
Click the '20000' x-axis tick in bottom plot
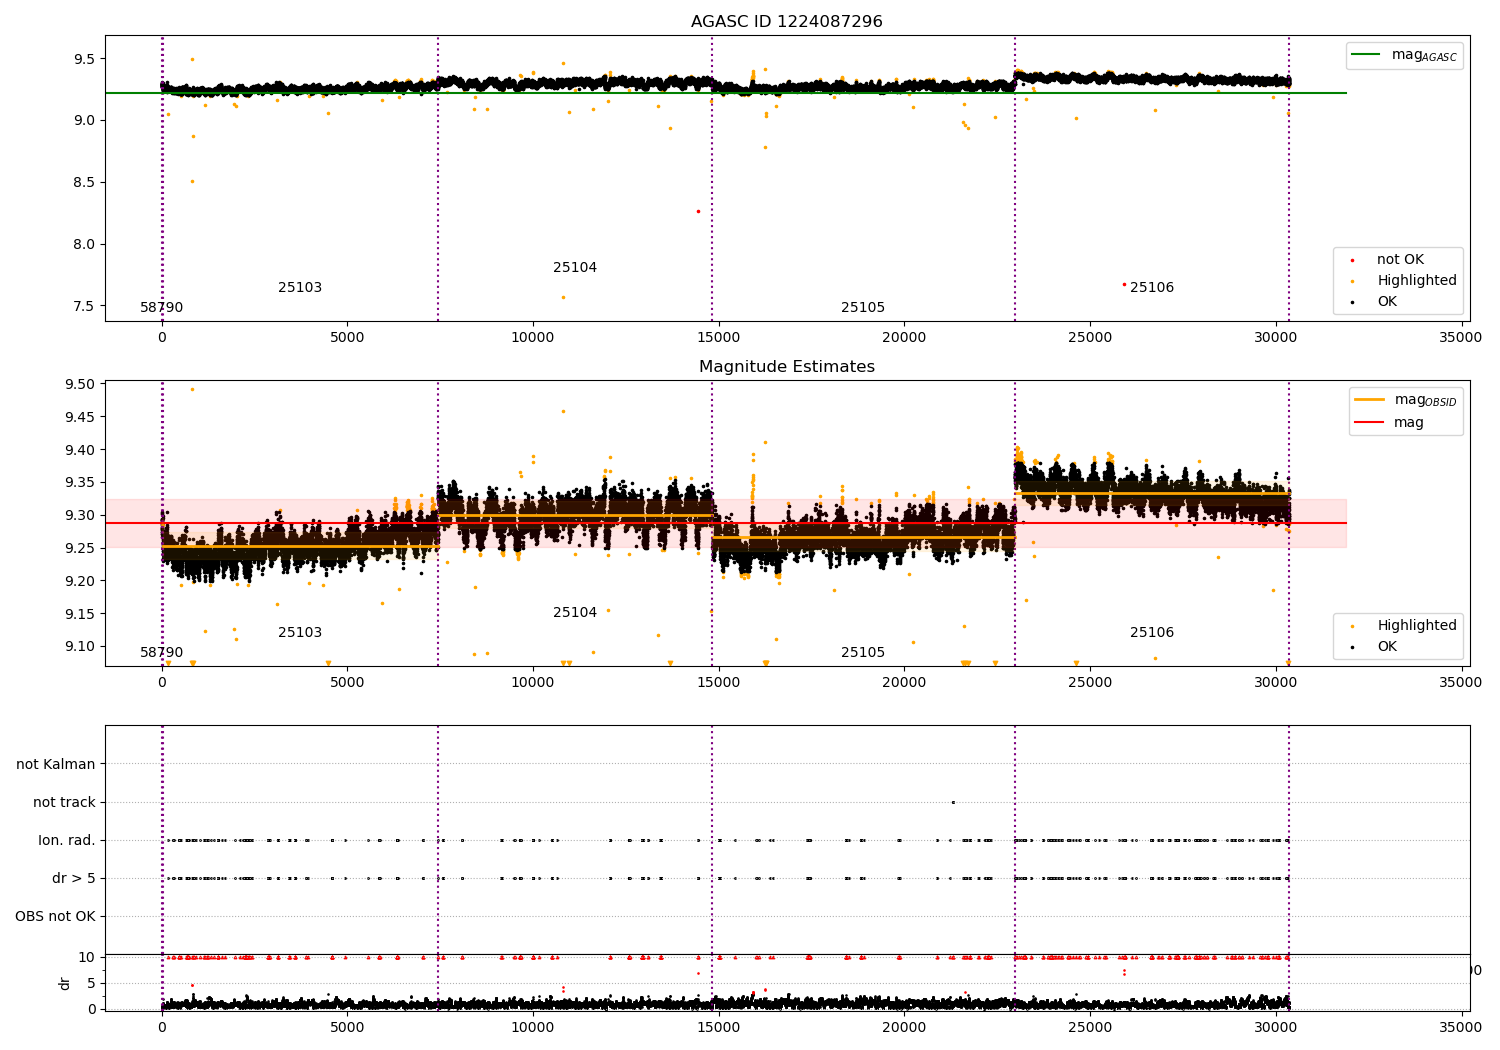click(904, 1026)
